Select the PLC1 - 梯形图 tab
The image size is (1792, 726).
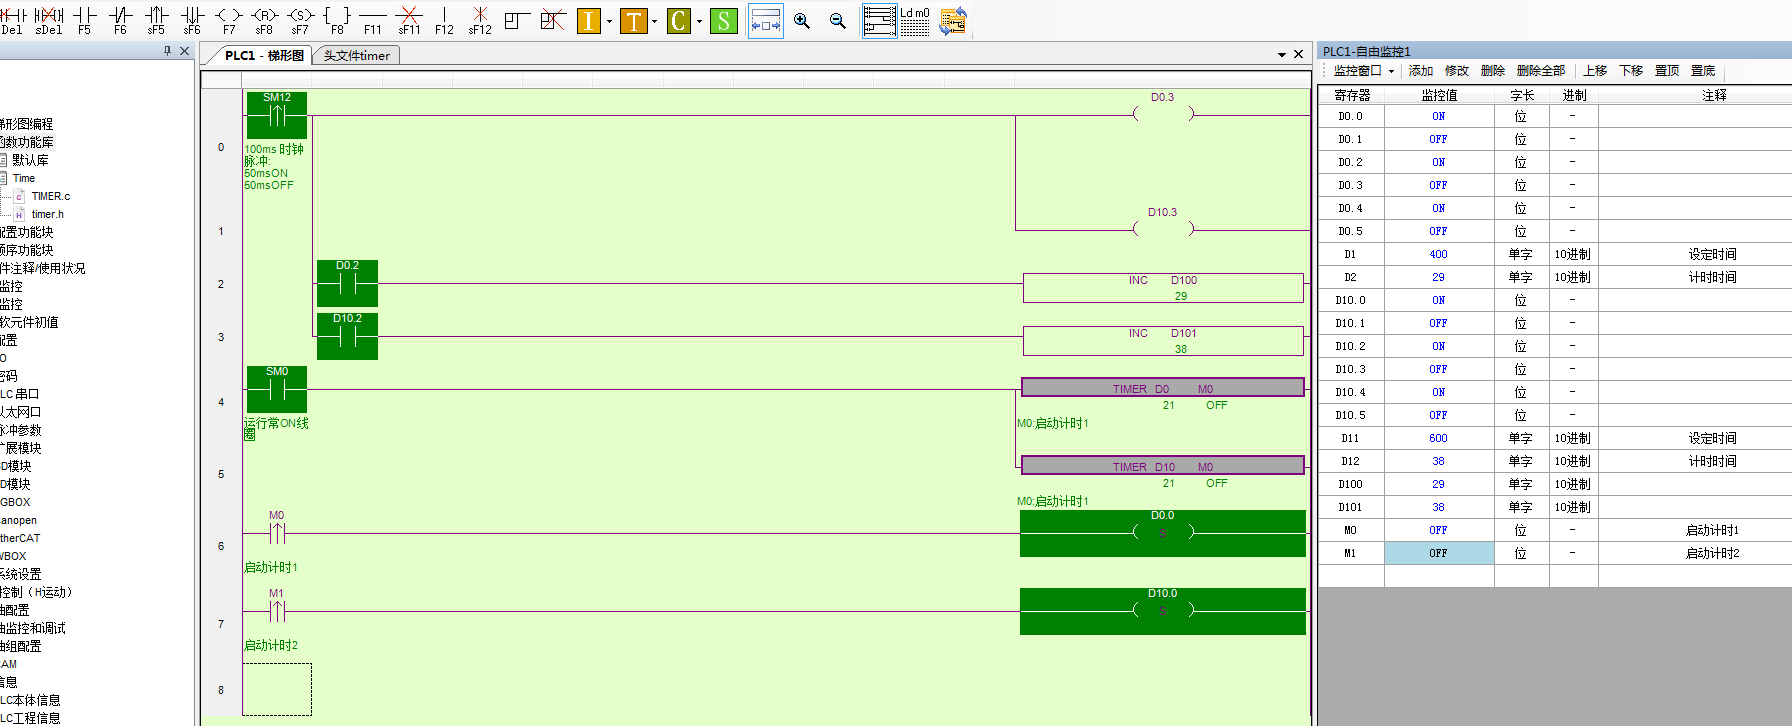click(264, 56)
